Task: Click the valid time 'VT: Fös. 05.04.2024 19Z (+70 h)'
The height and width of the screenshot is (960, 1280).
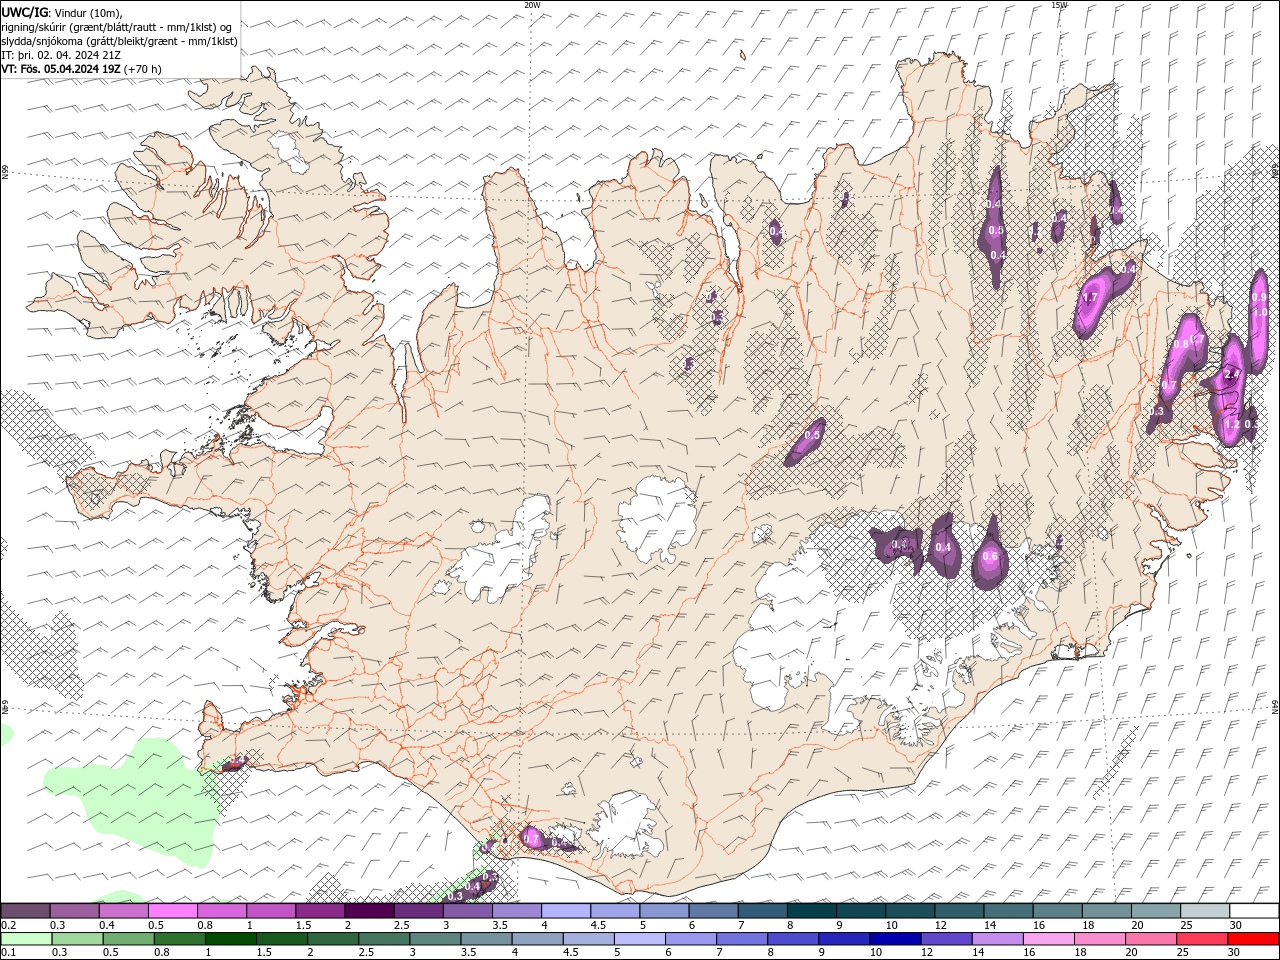Action: coord(81,69)
